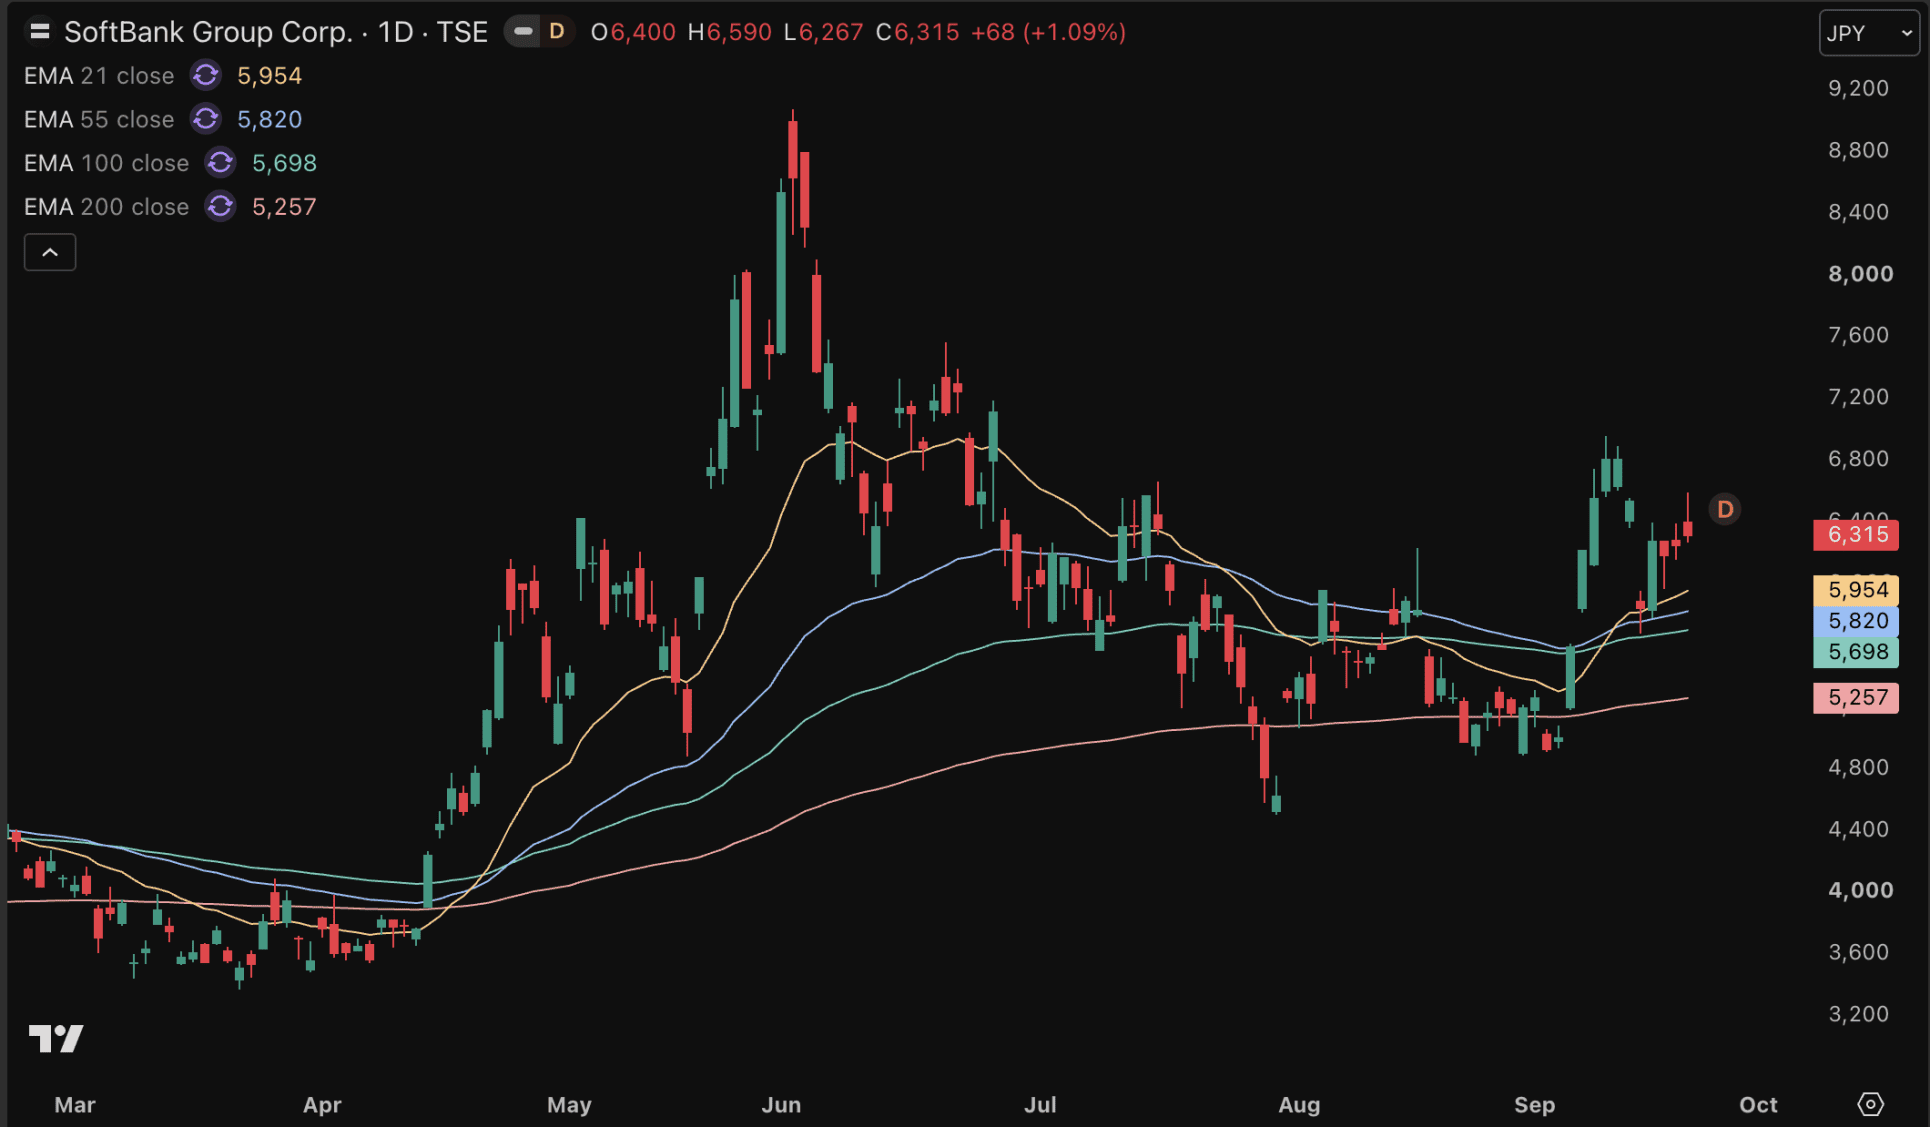Click the Oct label on the time axis
The height and width of the screenshot is (1127, 1930).
click(x=1758, y=1105)
